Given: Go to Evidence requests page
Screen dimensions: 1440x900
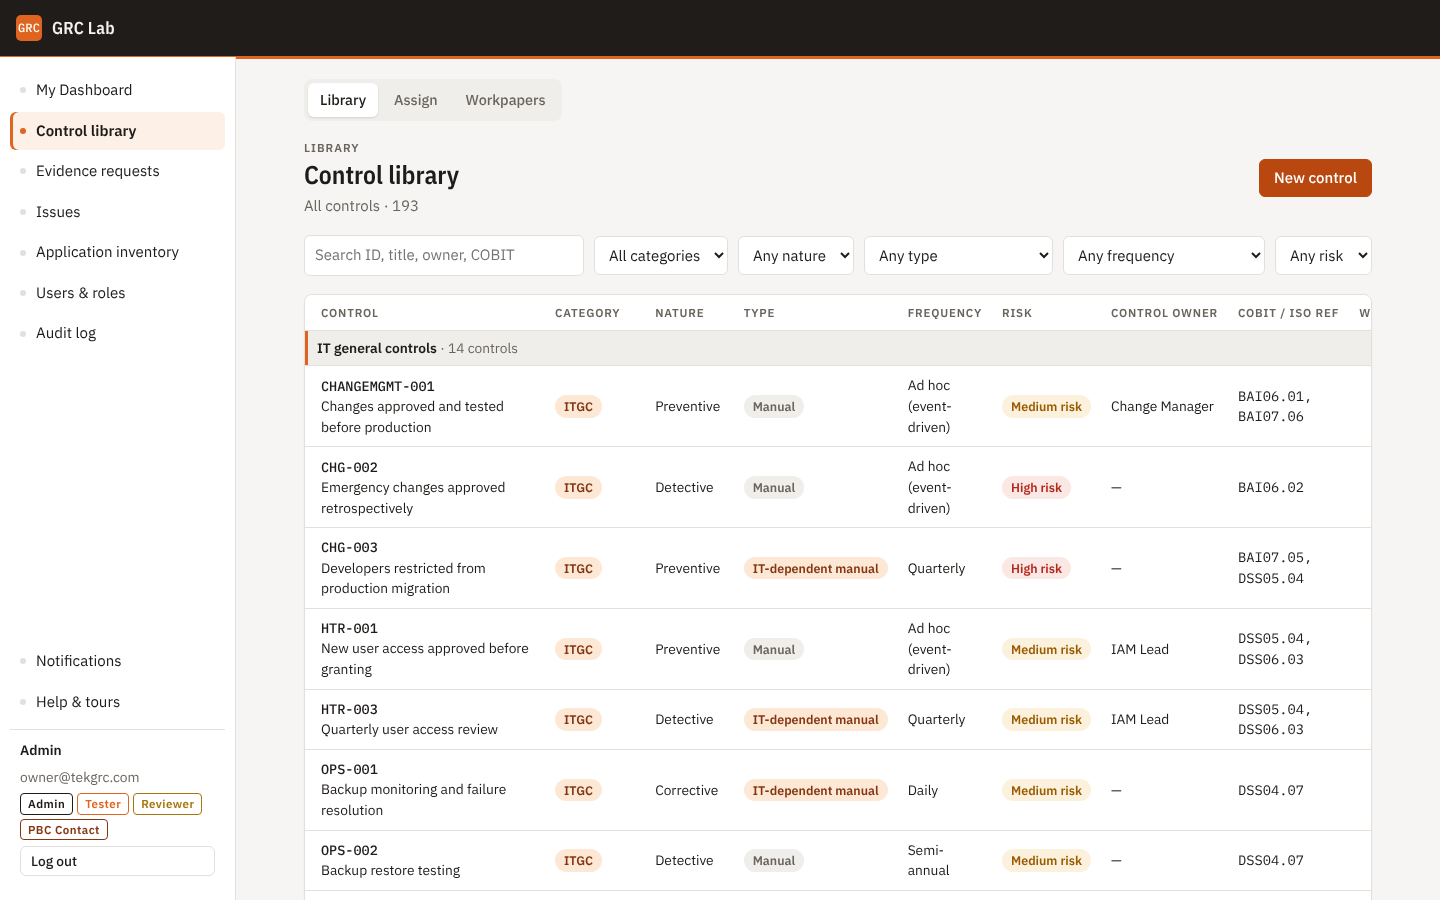Looking at the screenshot, I should (118, 171).
